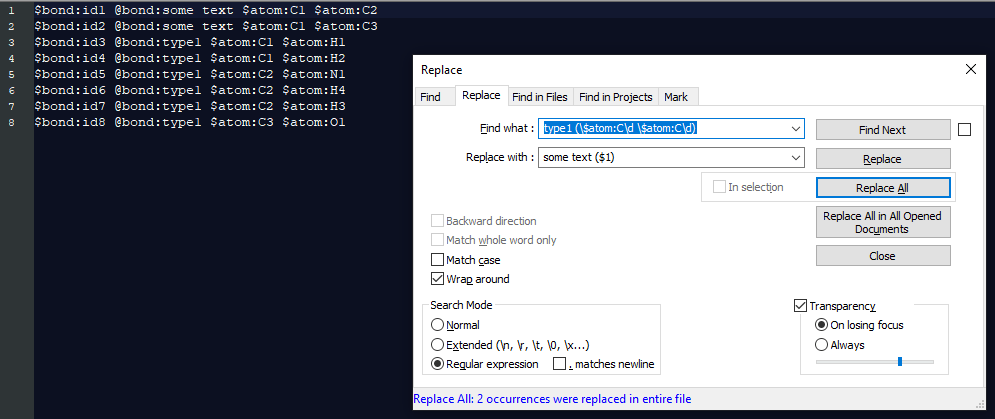The image size is (995, 419).
Task: Select Extended search mode
Action: [x=437, y=345]
